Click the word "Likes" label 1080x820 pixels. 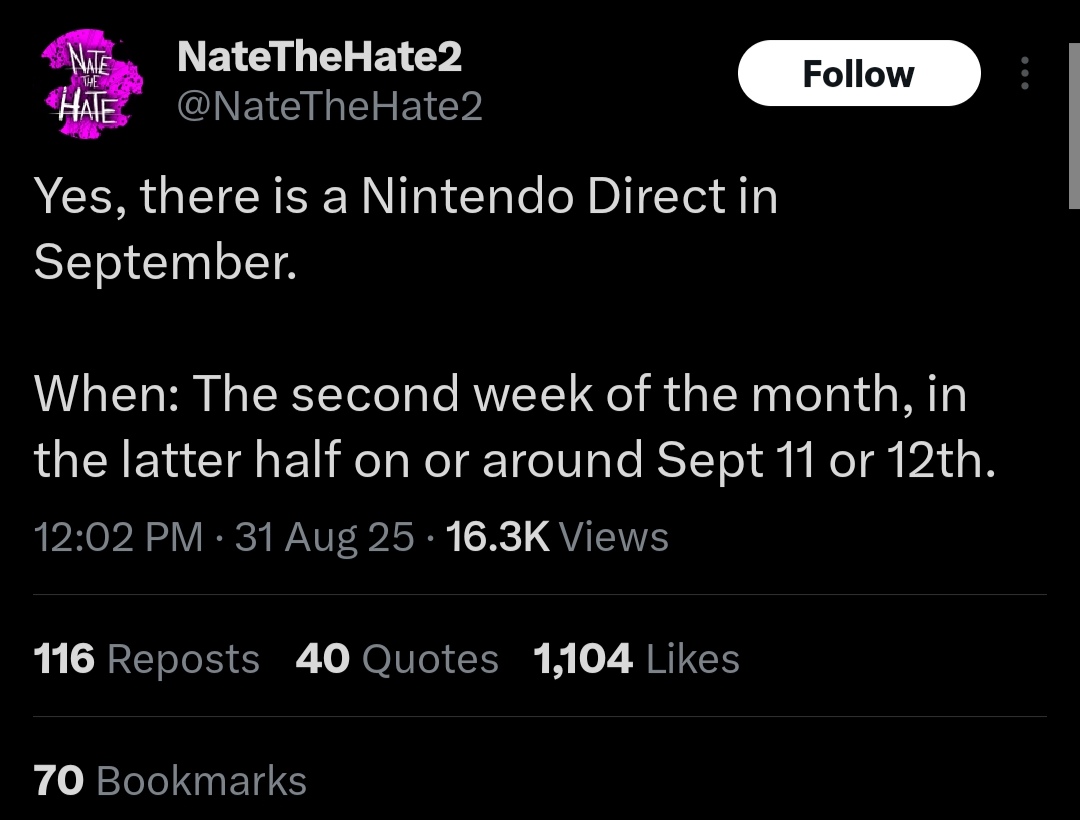[692, 658]
